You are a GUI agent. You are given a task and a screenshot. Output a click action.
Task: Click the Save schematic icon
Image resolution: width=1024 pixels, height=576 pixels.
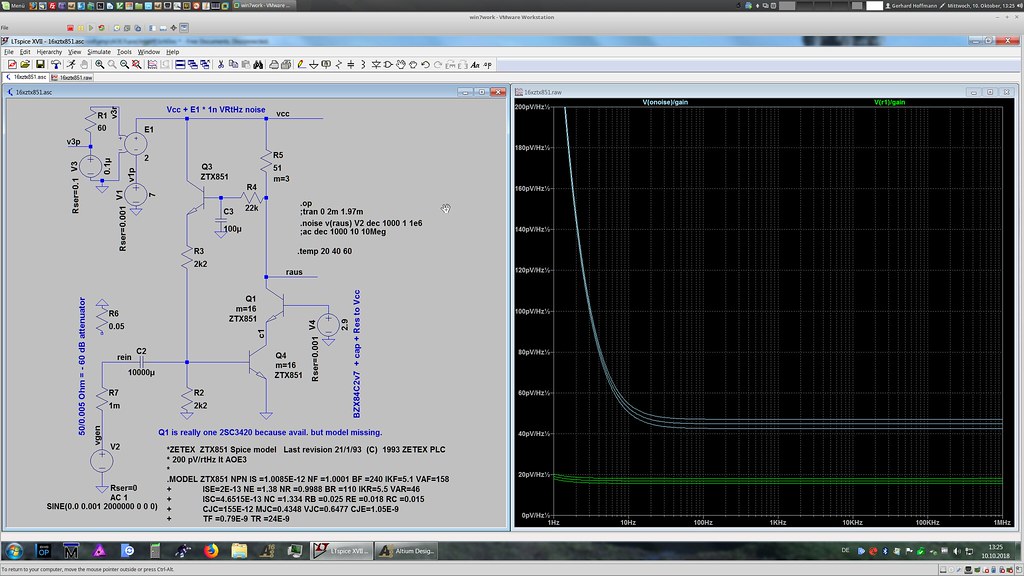41,64
